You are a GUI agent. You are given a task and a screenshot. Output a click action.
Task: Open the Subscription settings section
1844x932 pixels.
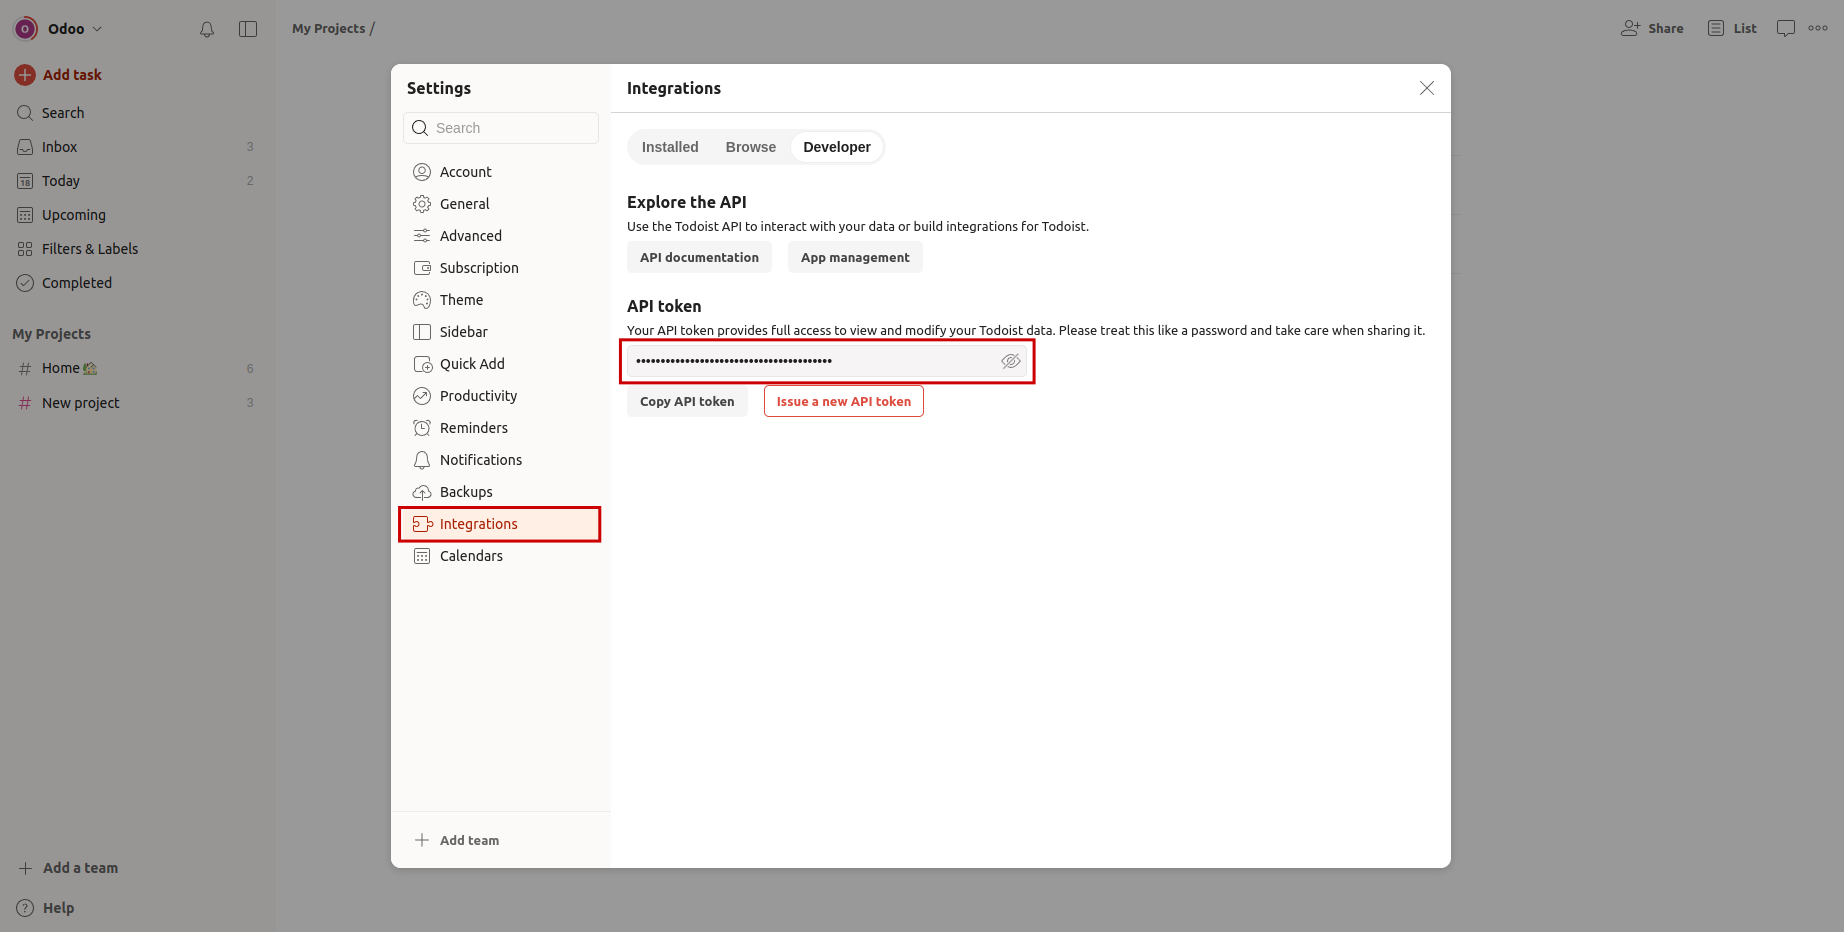click(501, 268)
